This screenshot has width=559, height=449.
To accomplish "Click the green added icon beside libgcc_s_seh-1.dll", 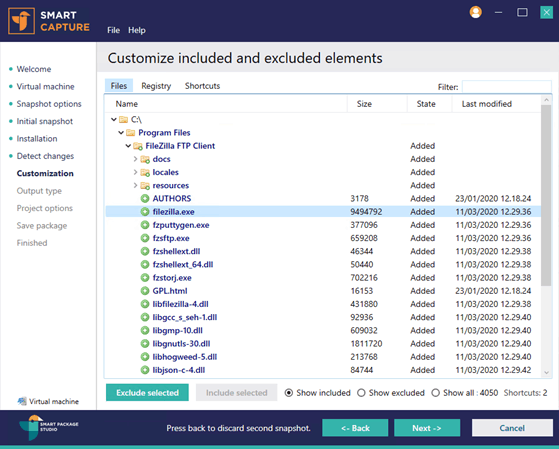I will click(x=145, y=317).
